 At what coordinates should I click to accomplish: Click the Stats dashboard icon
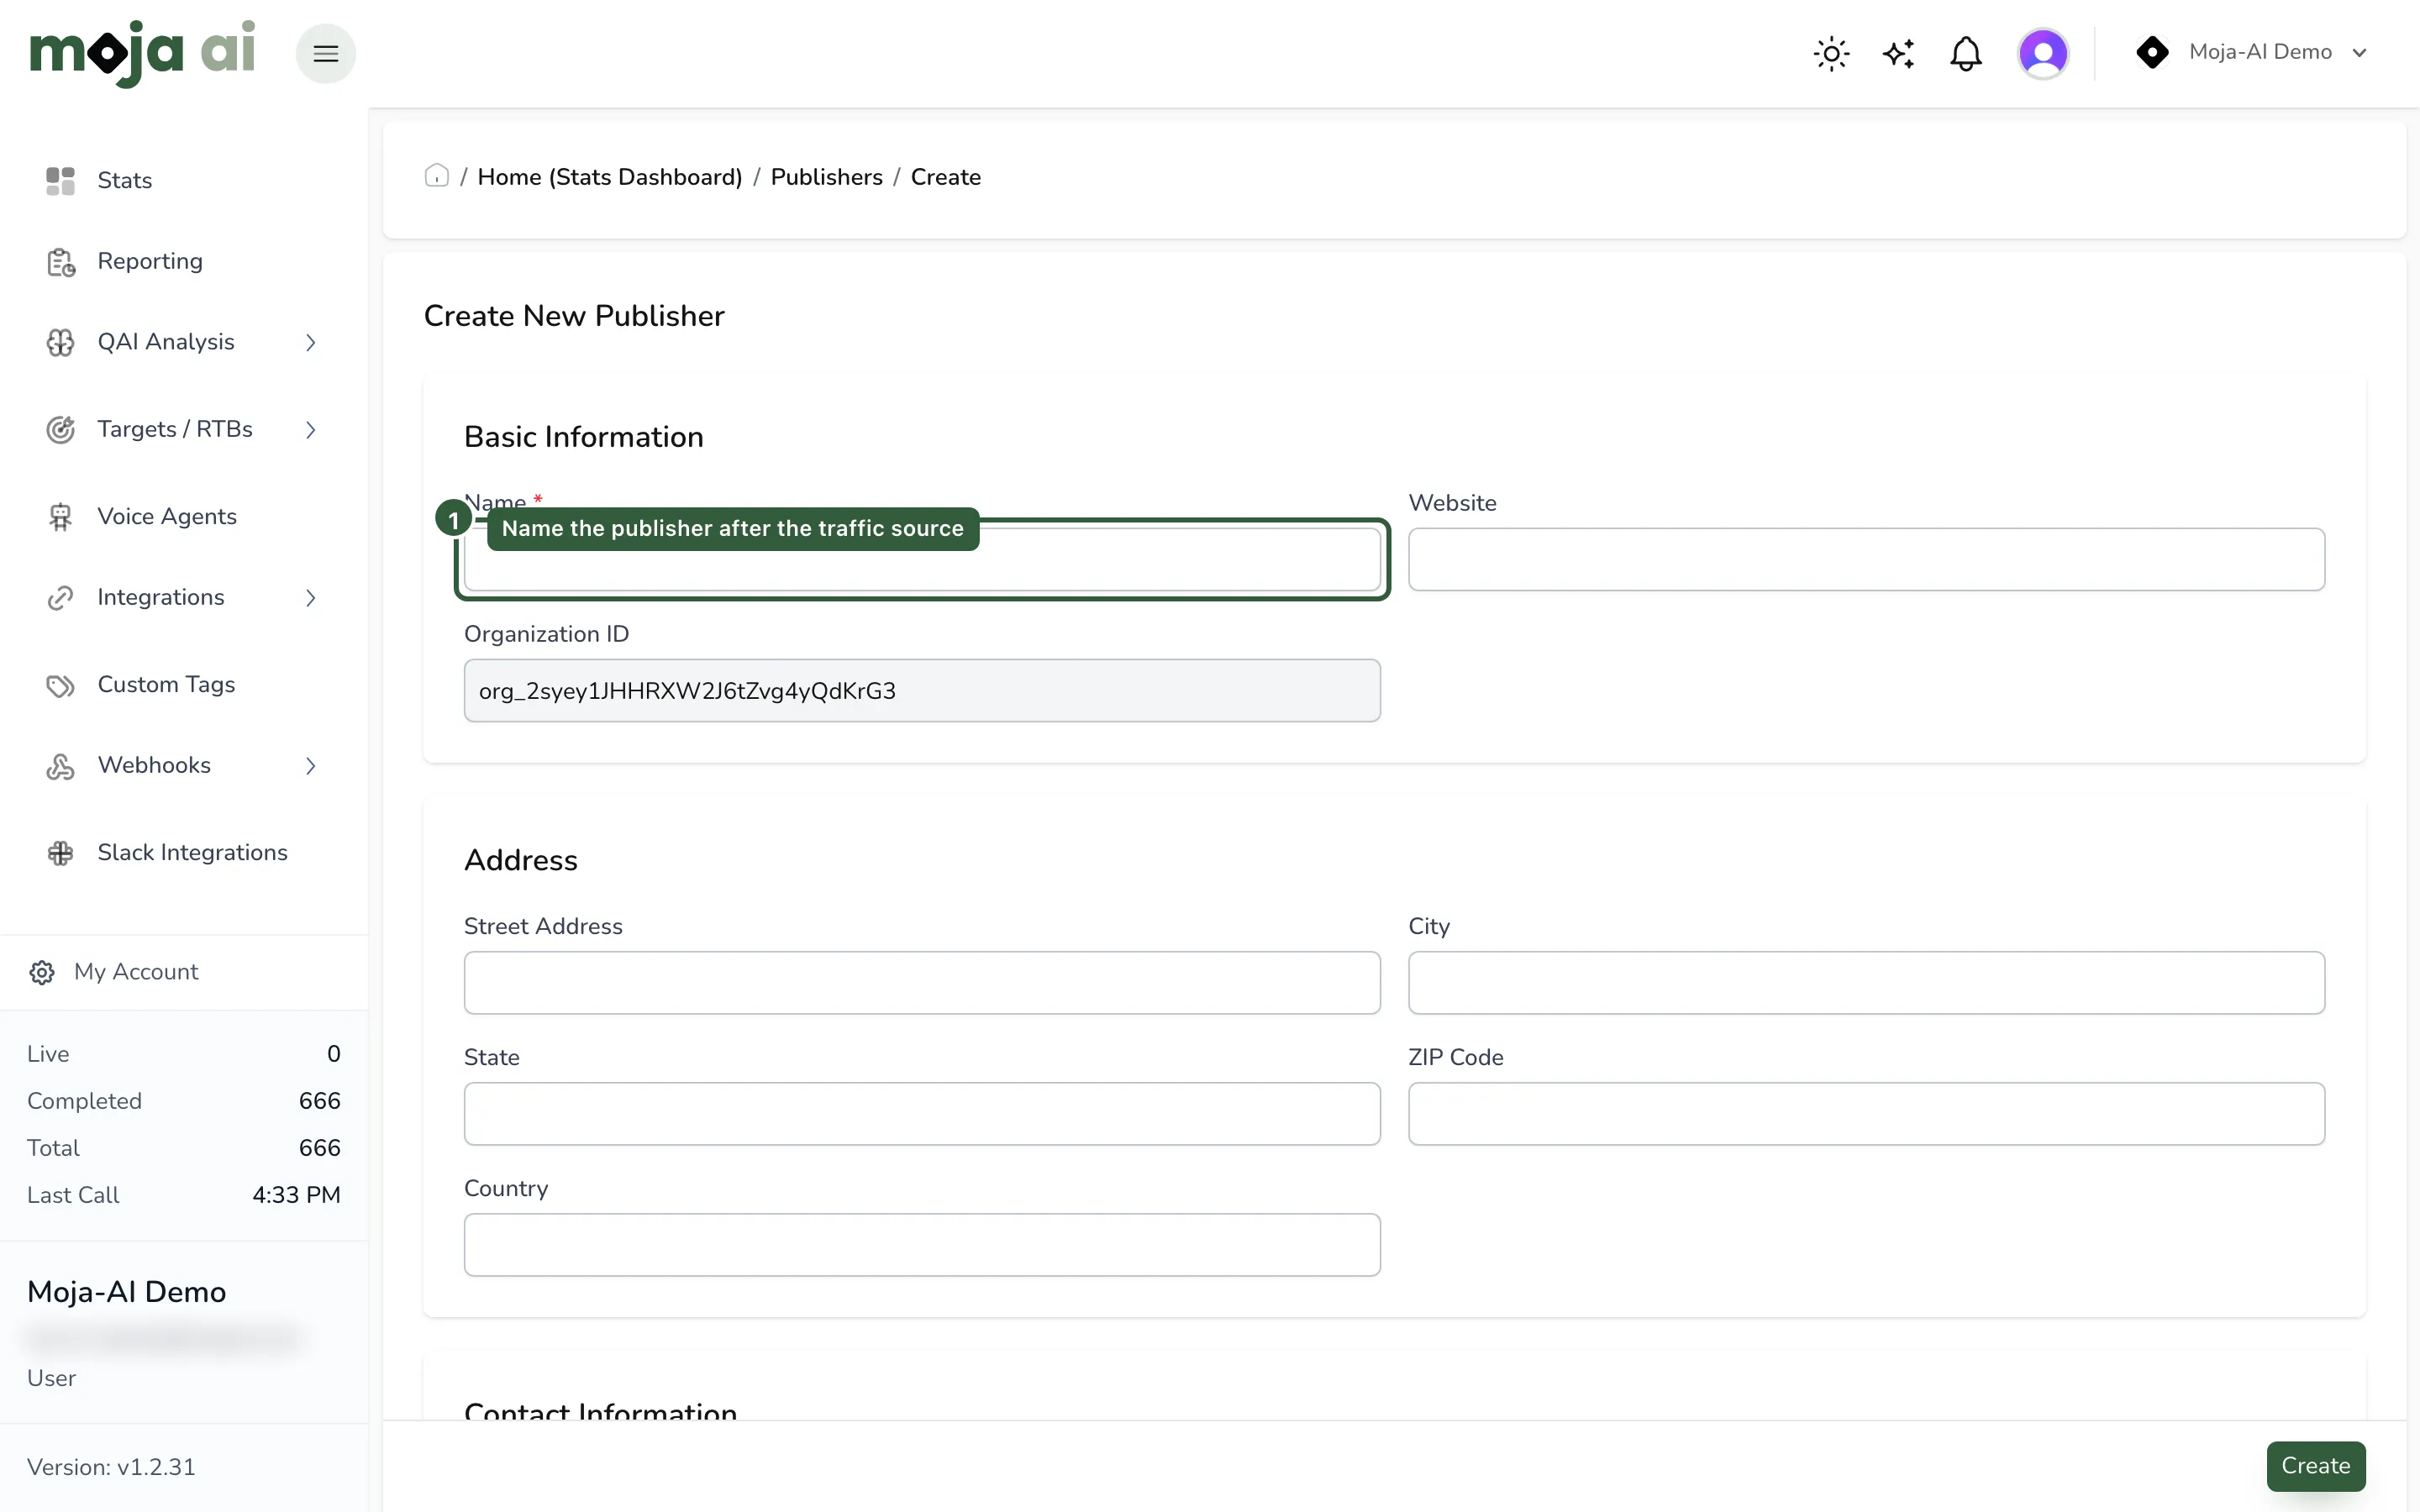[x=60, y=181]
